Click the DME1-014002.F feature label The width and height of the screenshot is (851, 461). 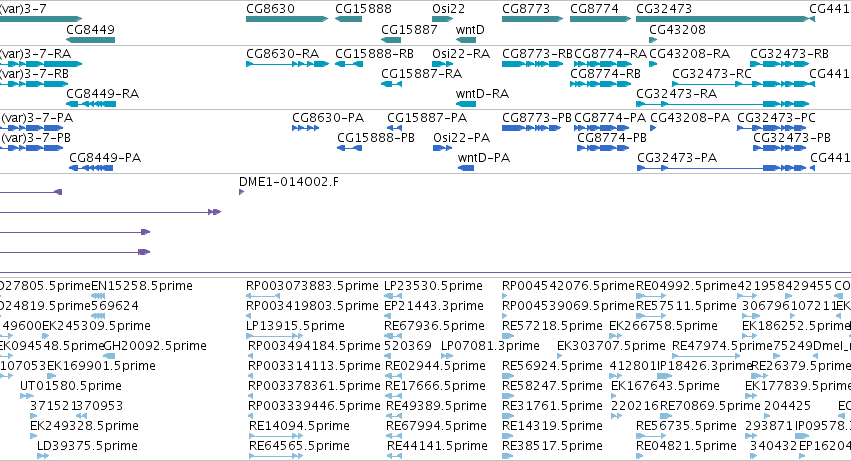[x=289, y=182]
